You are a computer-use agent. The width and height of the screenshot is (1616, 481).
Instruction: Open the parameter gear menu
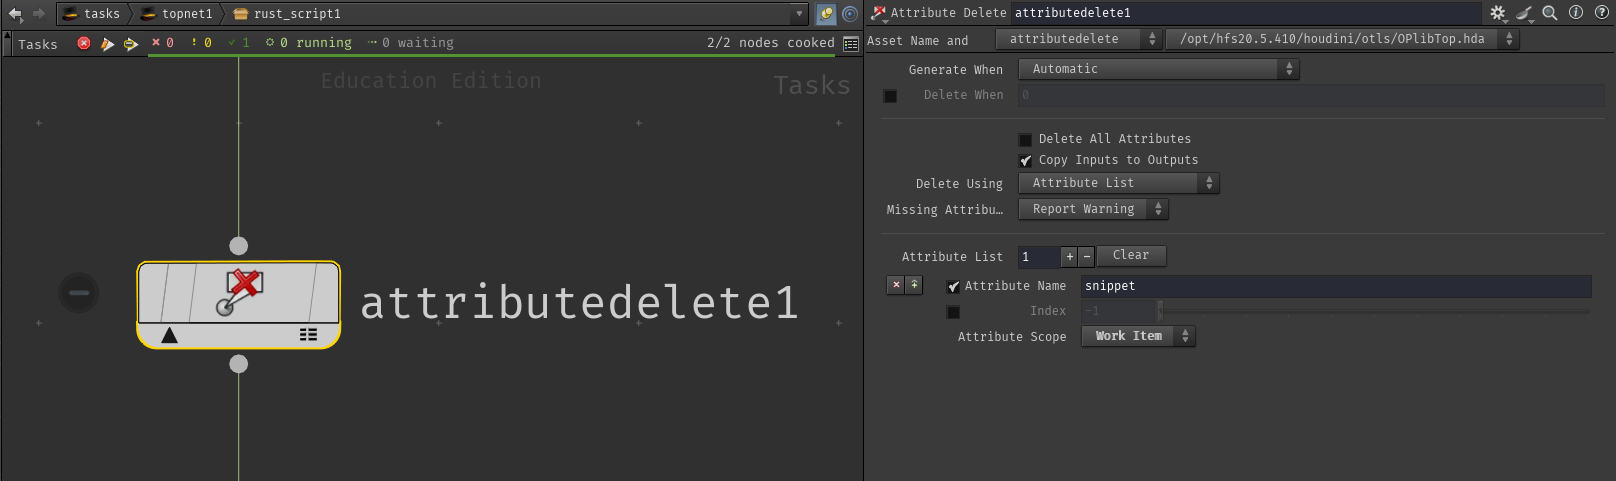[1498, 13]
